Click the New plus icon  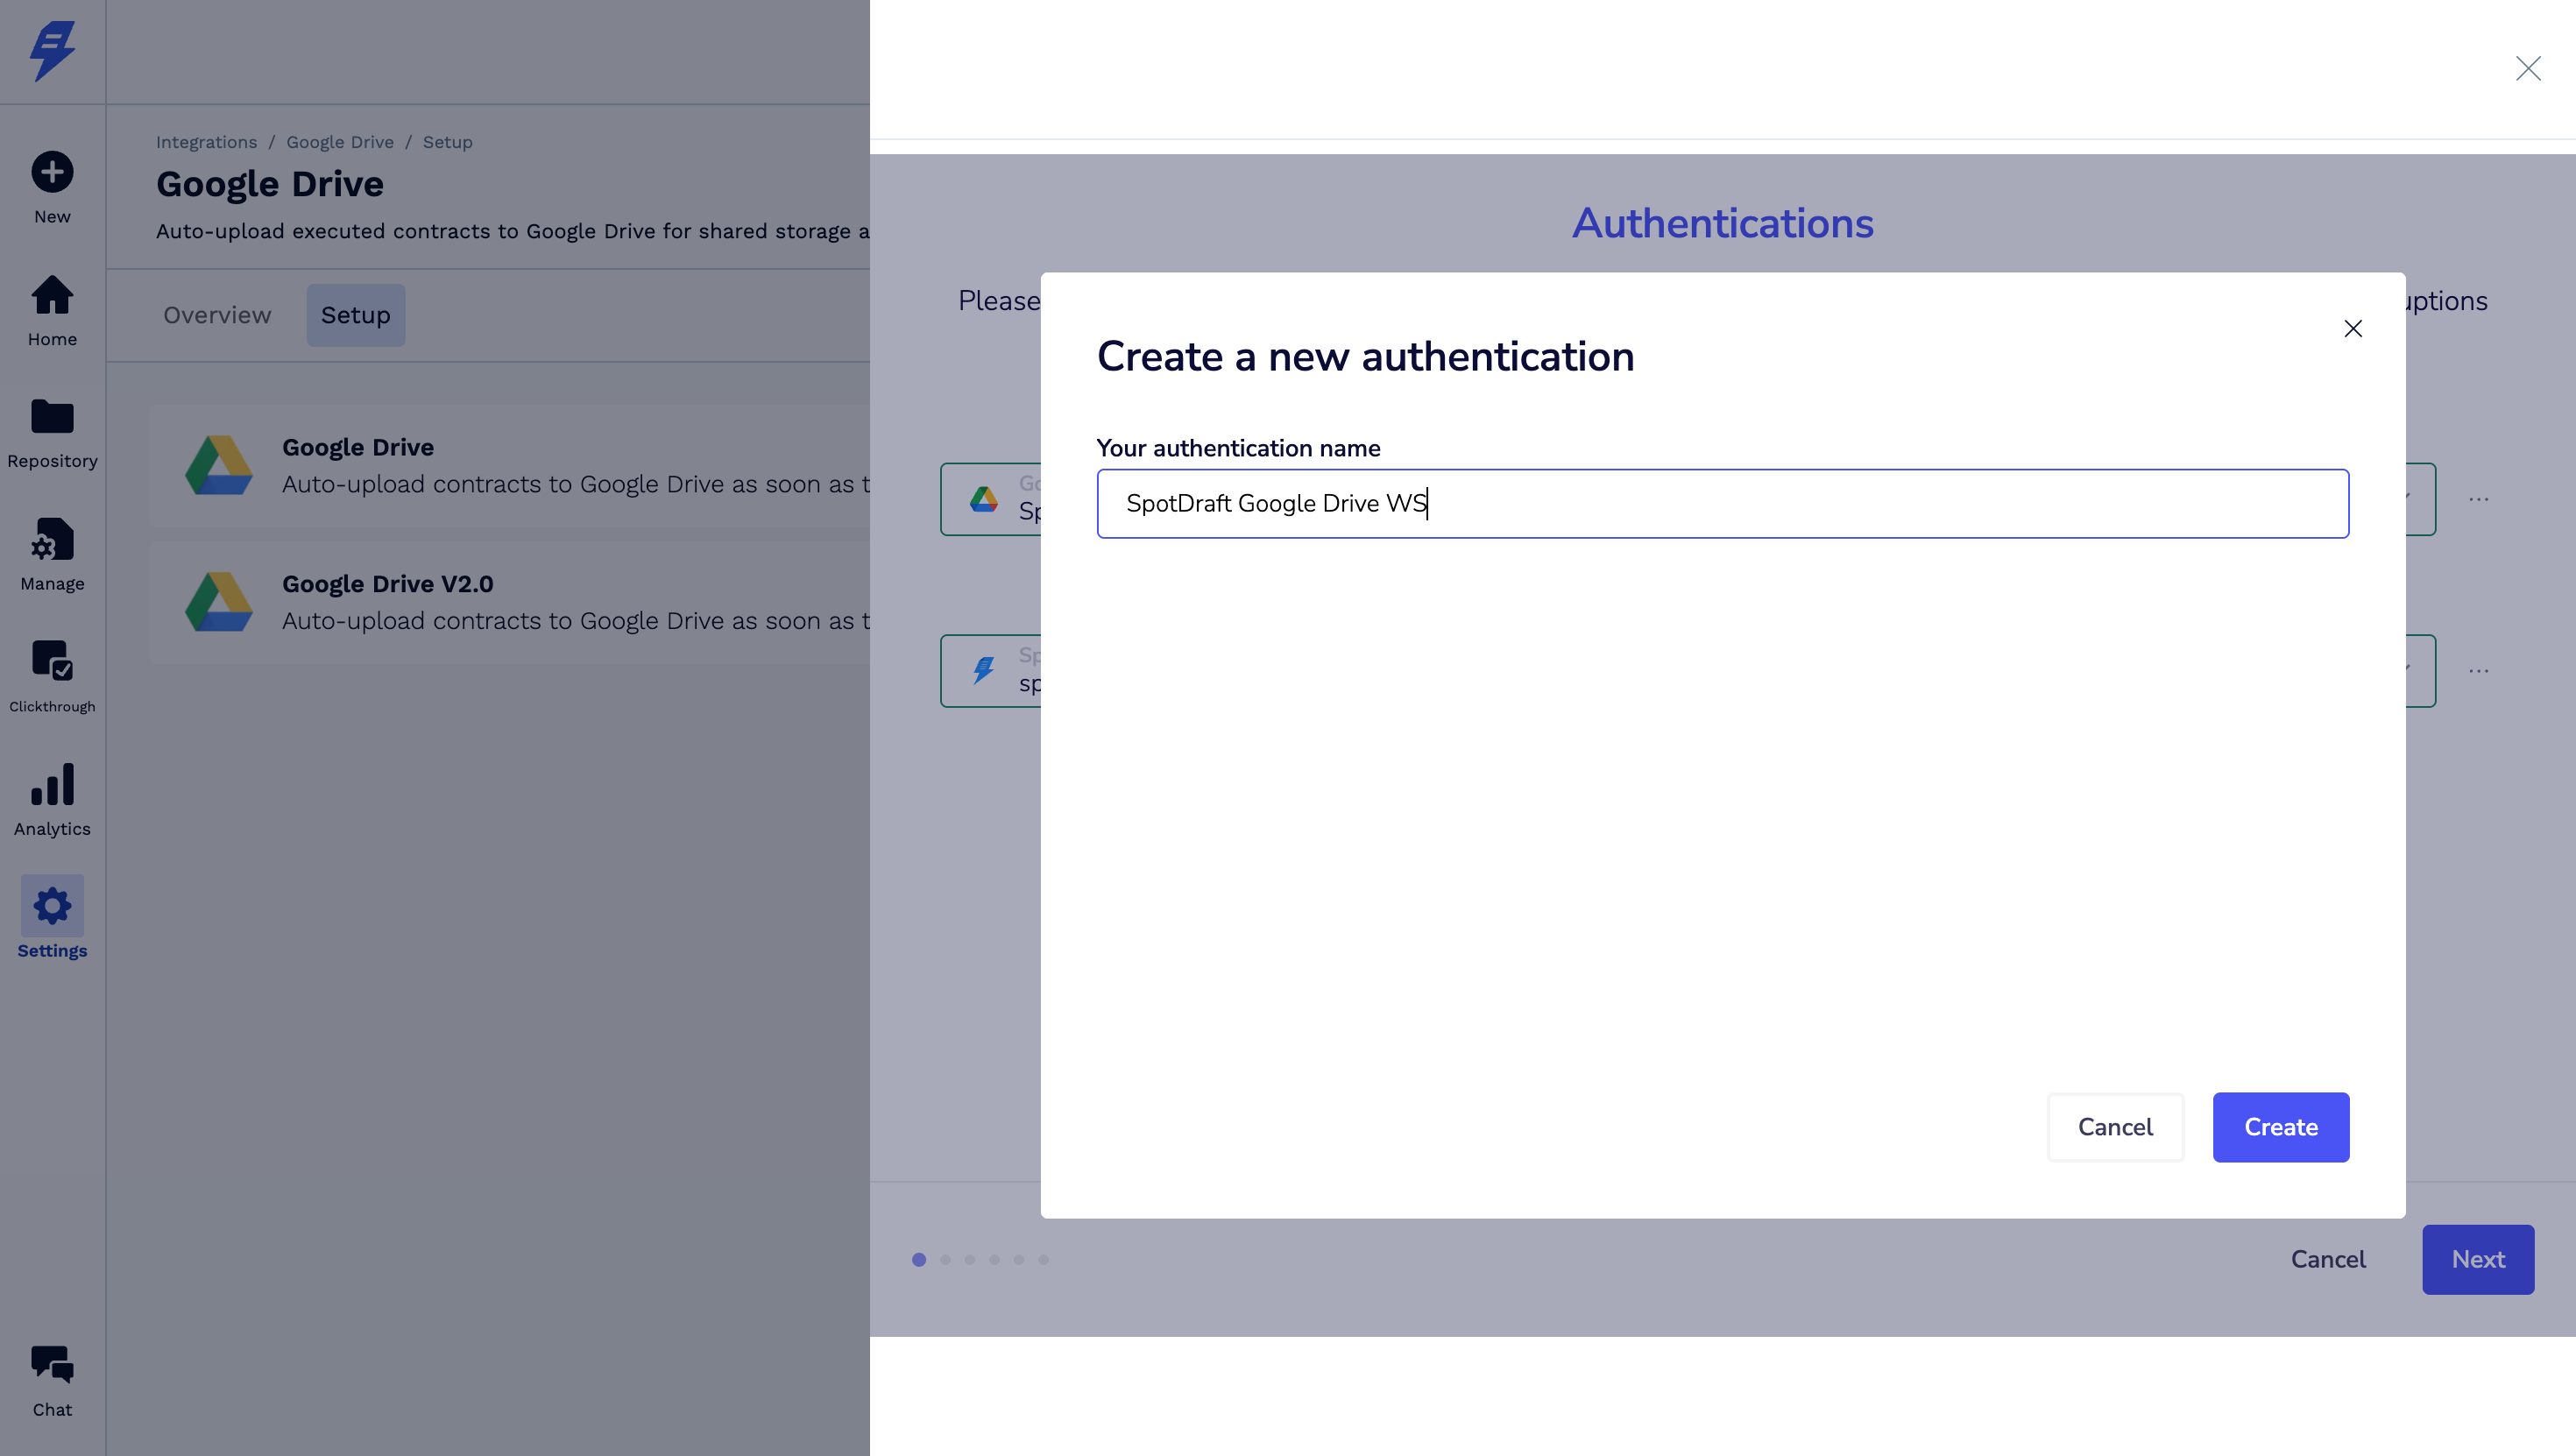pyautogui.click(x=52, y=172)
